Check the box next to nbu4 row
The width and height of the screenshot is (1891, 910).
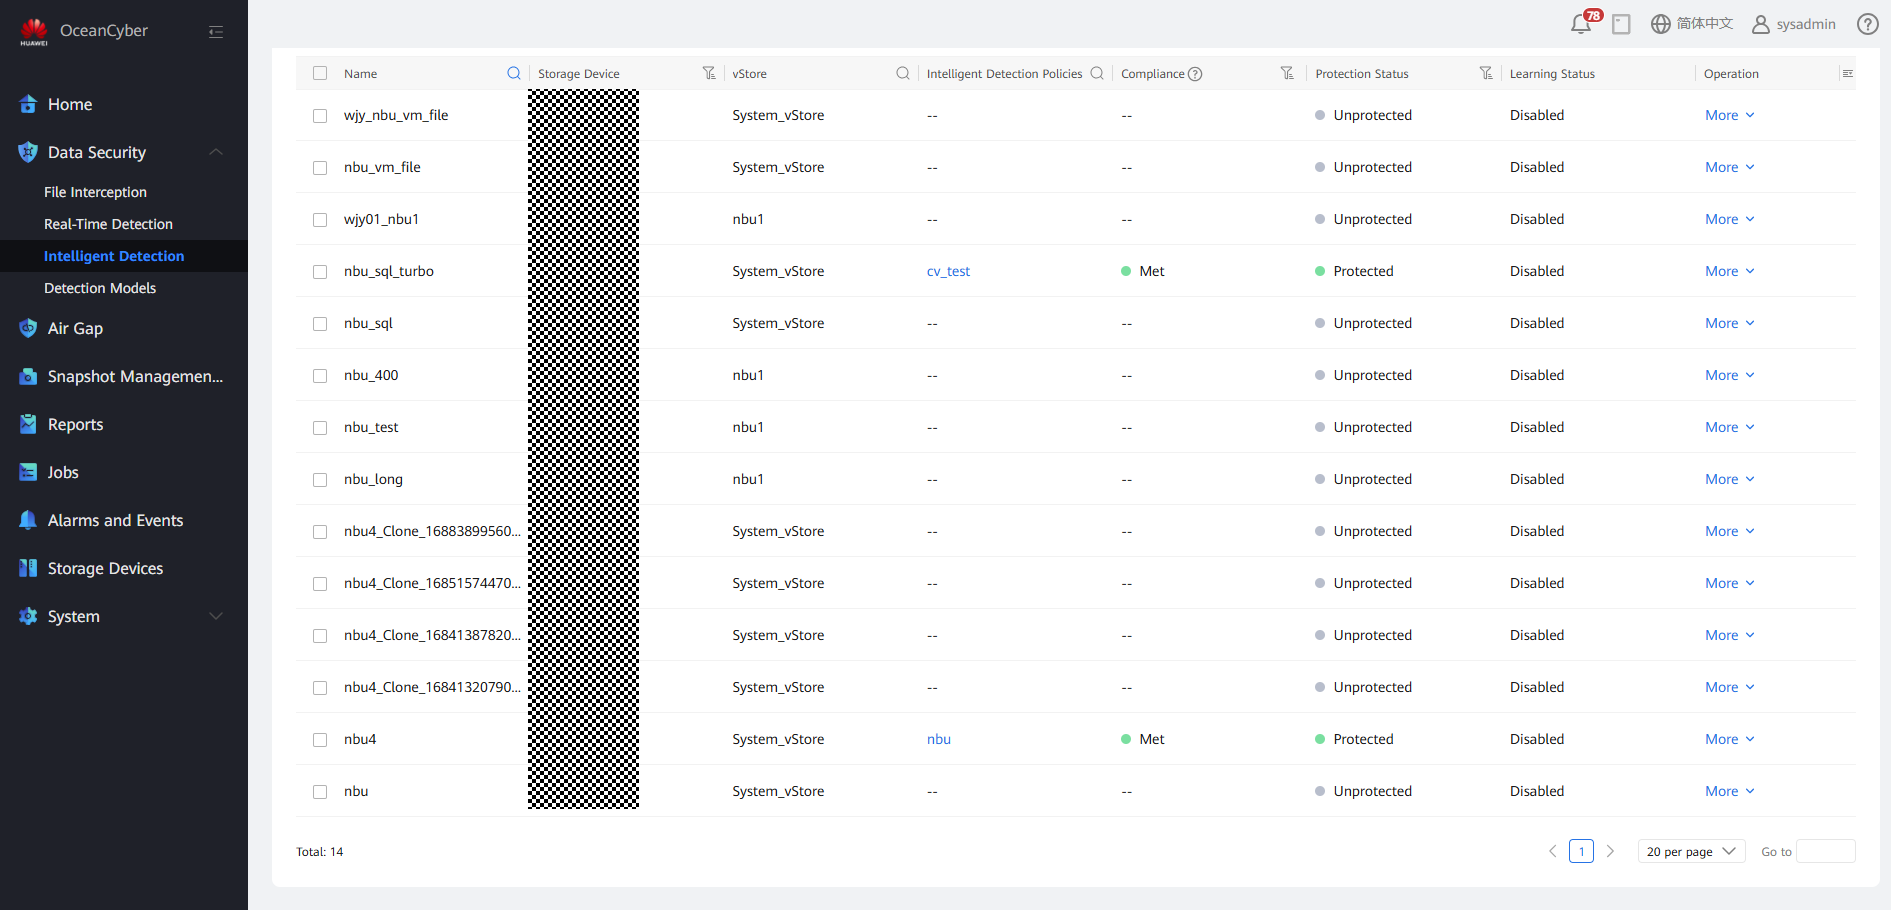point(320,740)
